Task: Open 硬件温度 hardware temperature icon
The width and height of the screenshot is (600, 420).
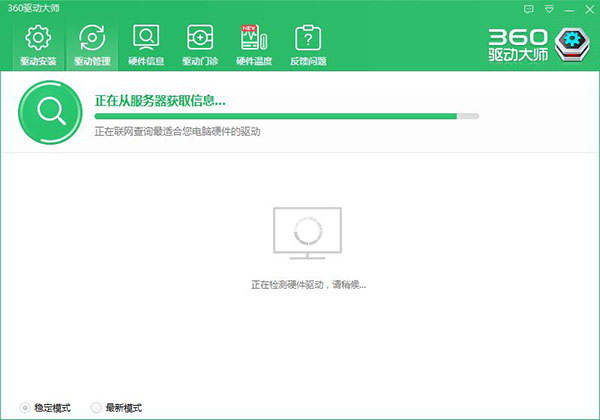Action: point(253,45)
